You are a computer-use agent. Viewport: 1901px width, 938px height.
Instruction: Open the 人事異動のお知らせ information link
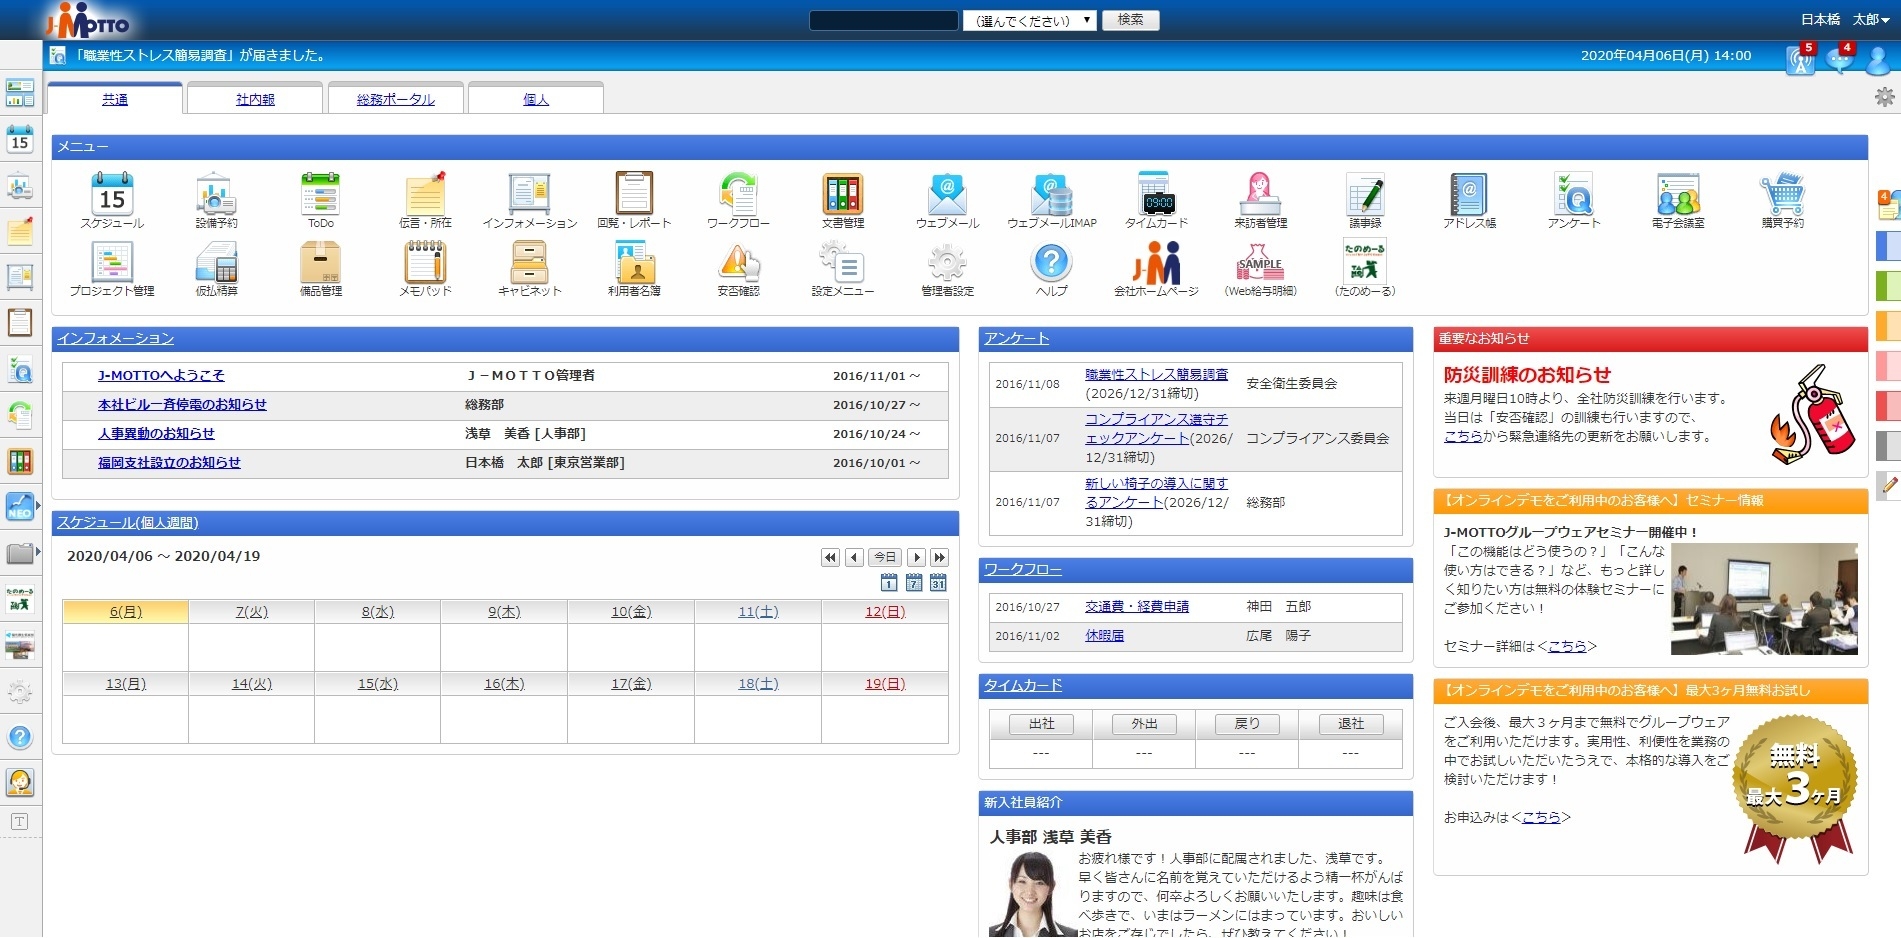156,433
